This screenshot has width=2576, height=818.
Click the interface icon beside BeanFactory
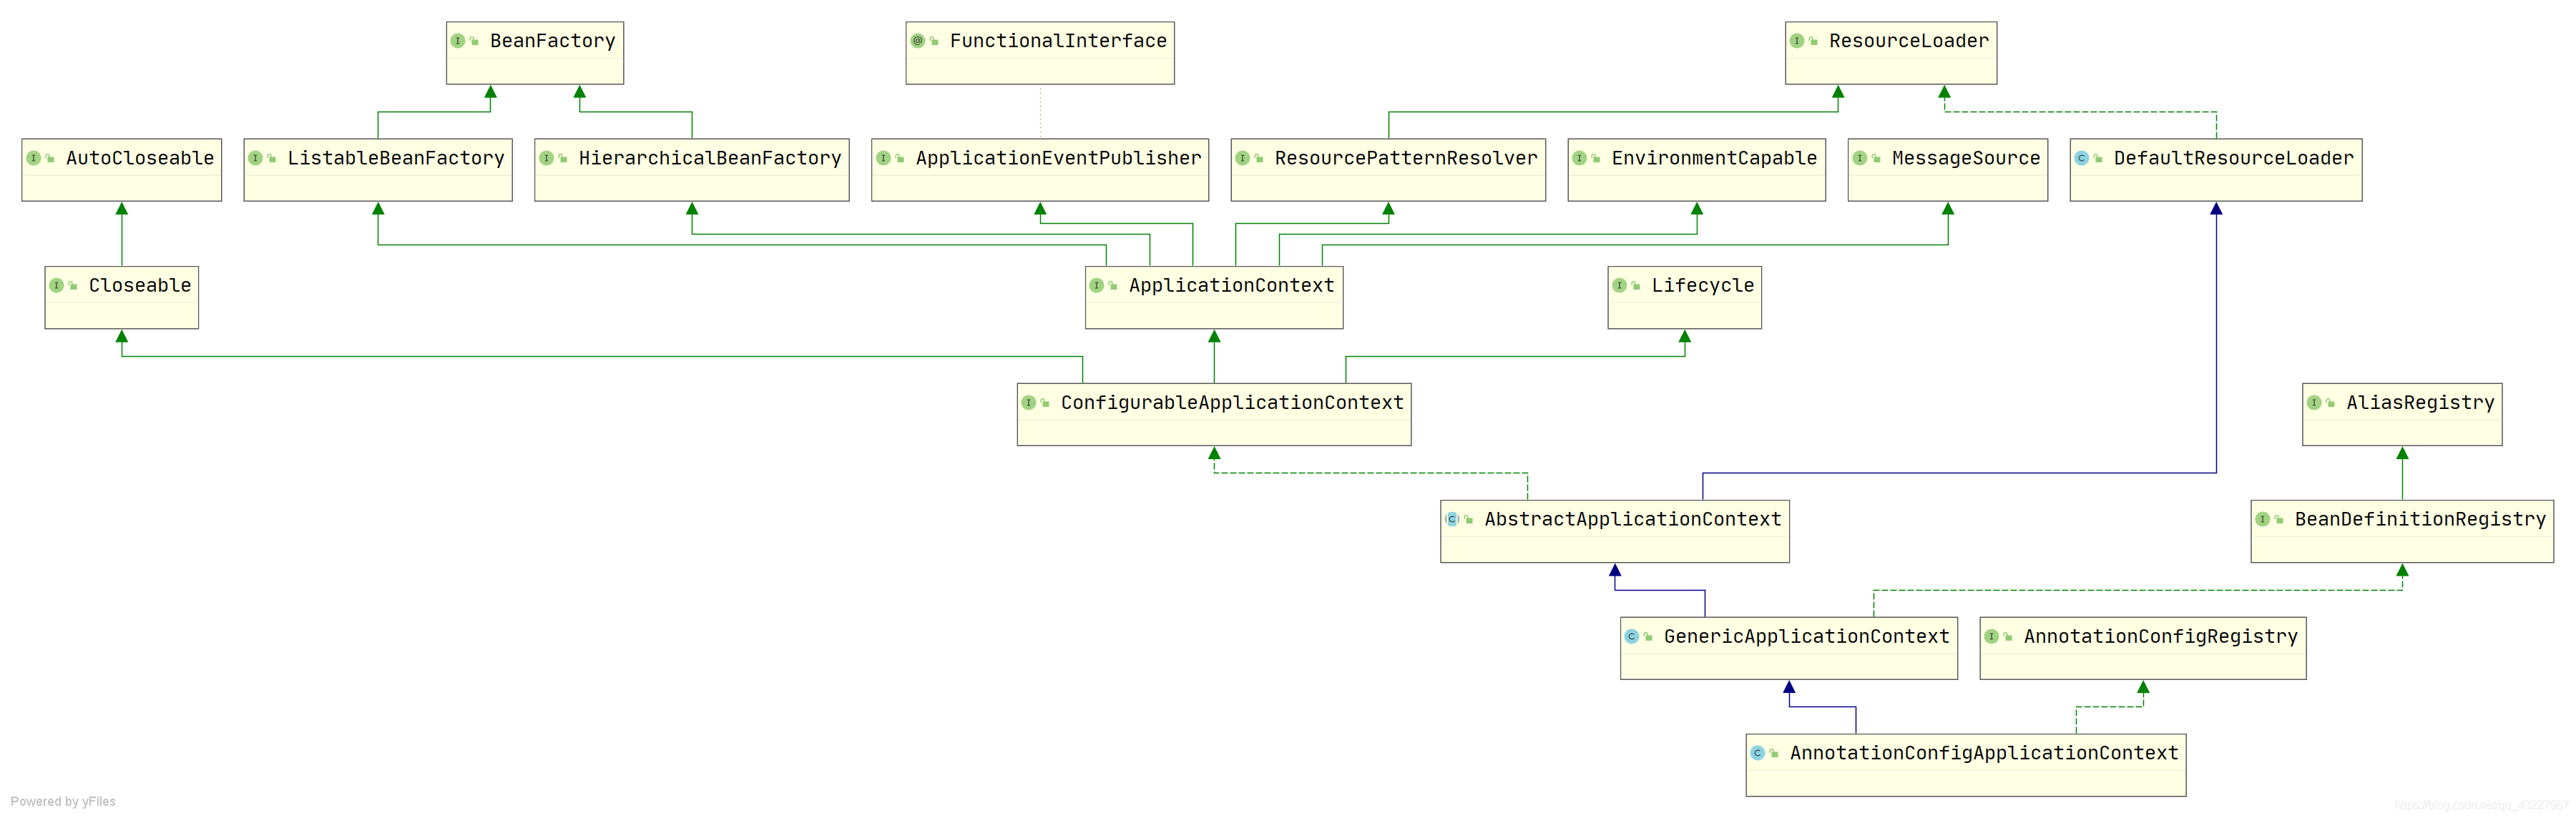click(x=457, y=41)
